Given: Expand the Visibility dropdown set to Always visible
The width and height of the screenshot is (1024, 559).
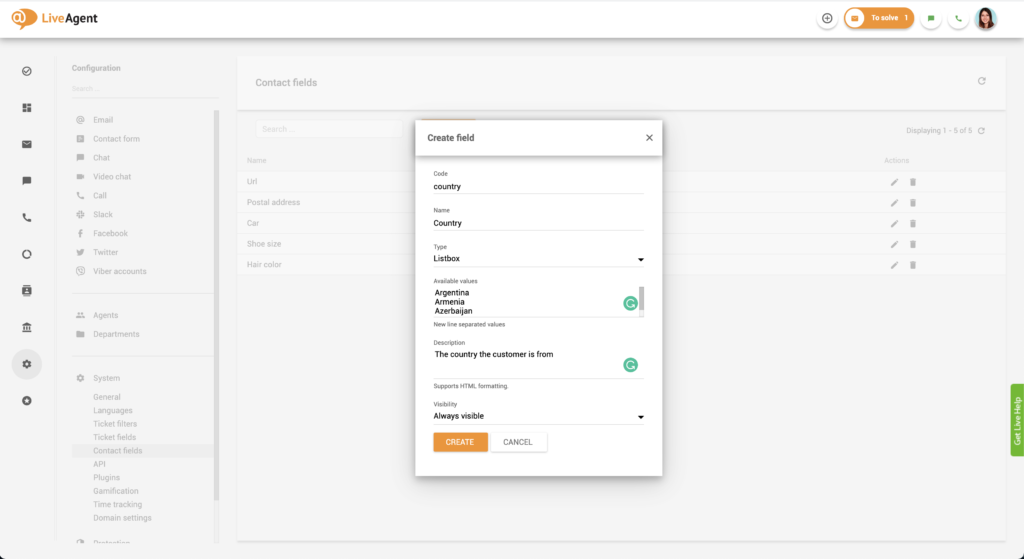Looking at the screenshot, I should pos(538,416).
